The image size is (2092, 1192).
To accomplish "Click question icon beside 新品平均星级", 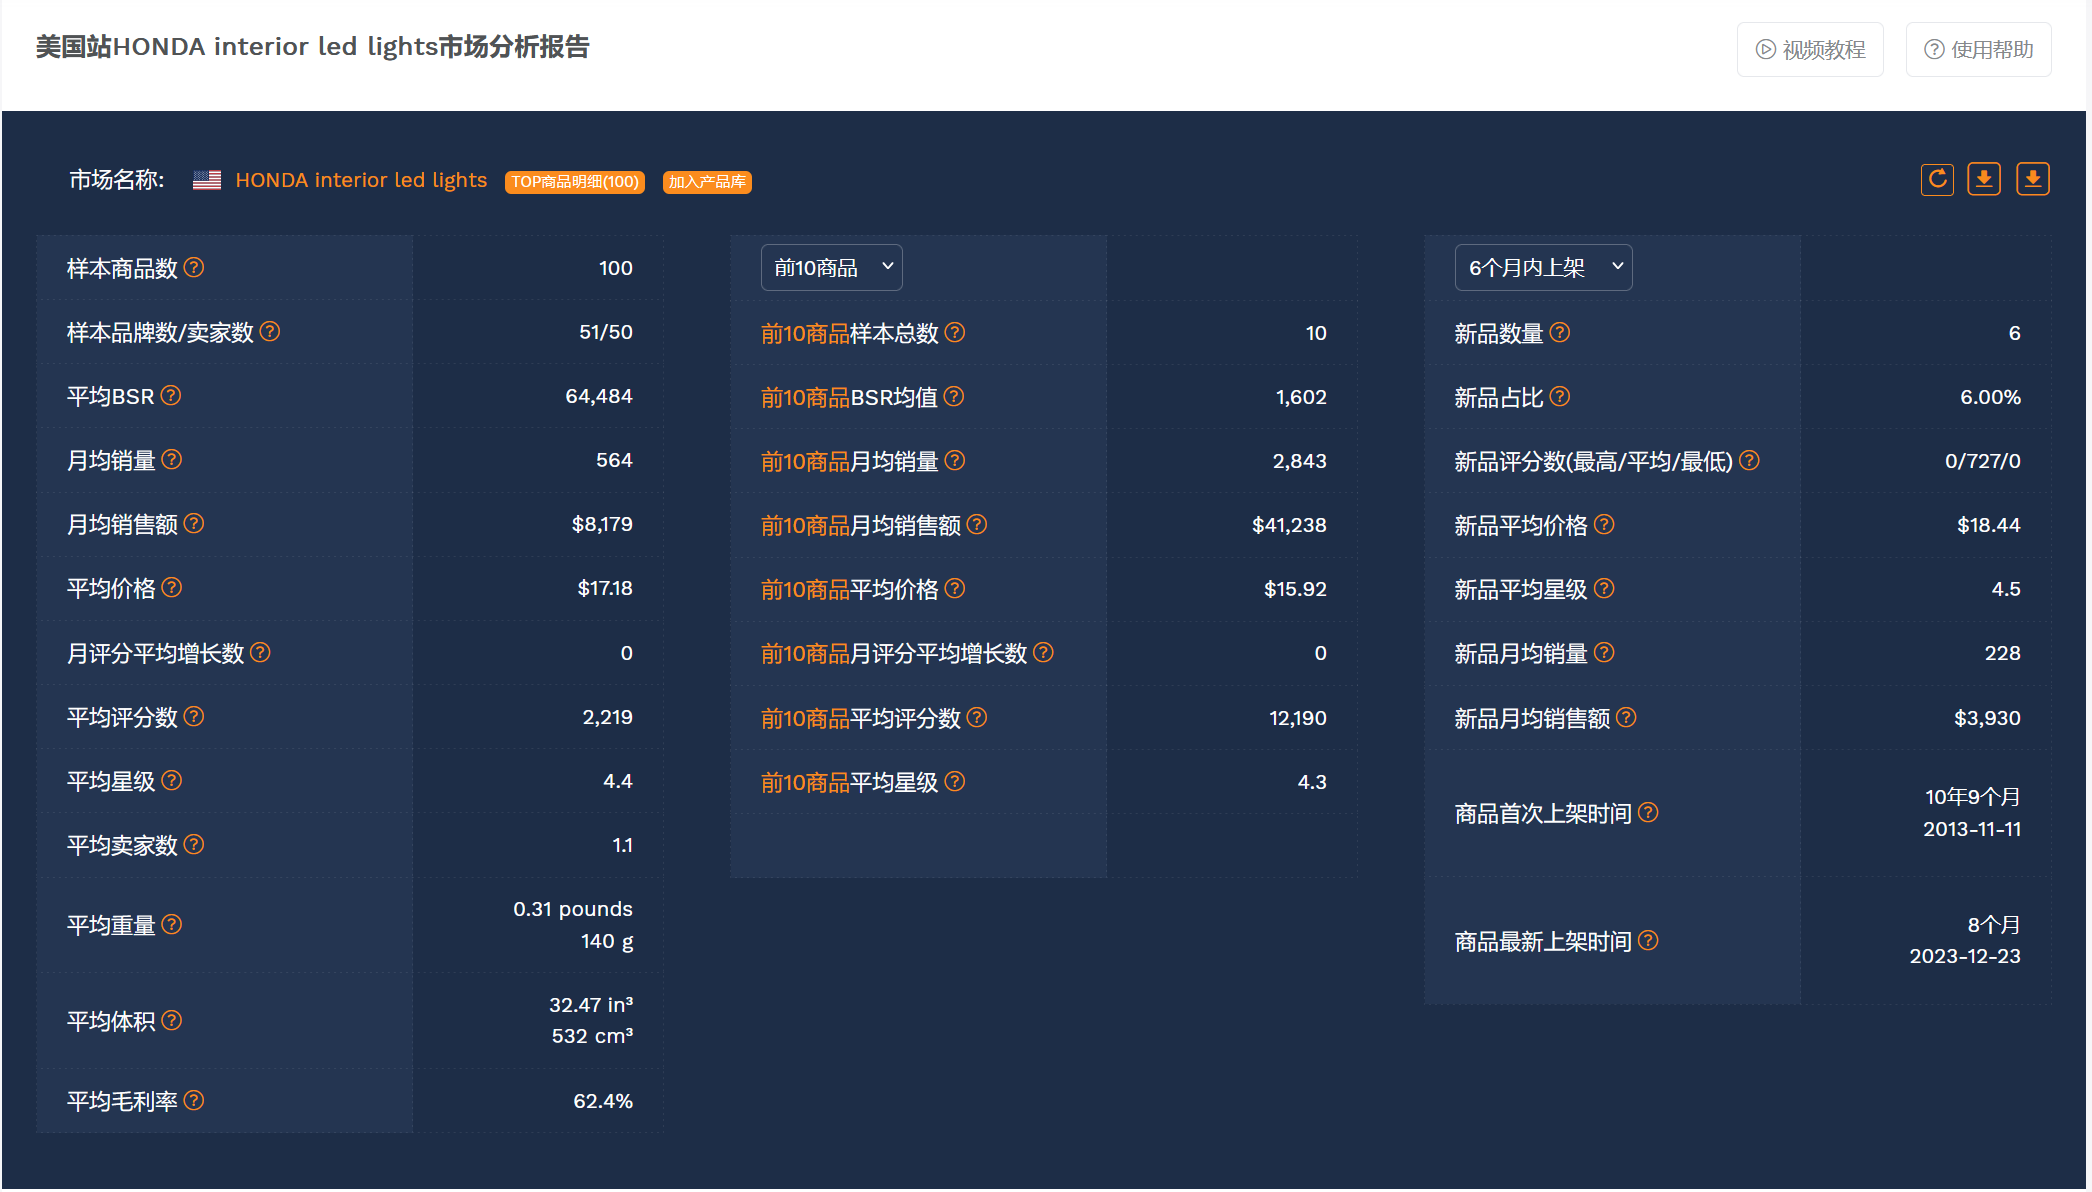I will click(x=1604, y=589).
